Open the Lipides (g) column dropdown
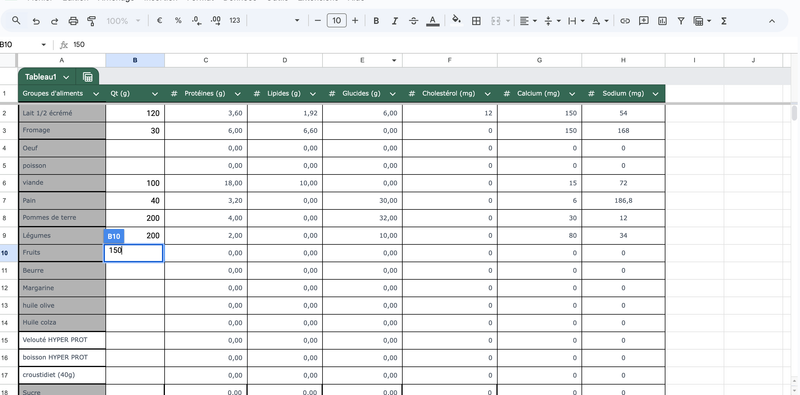Image resolution: width=800 pixels, height=395 pixels. (x=313, y=94)
